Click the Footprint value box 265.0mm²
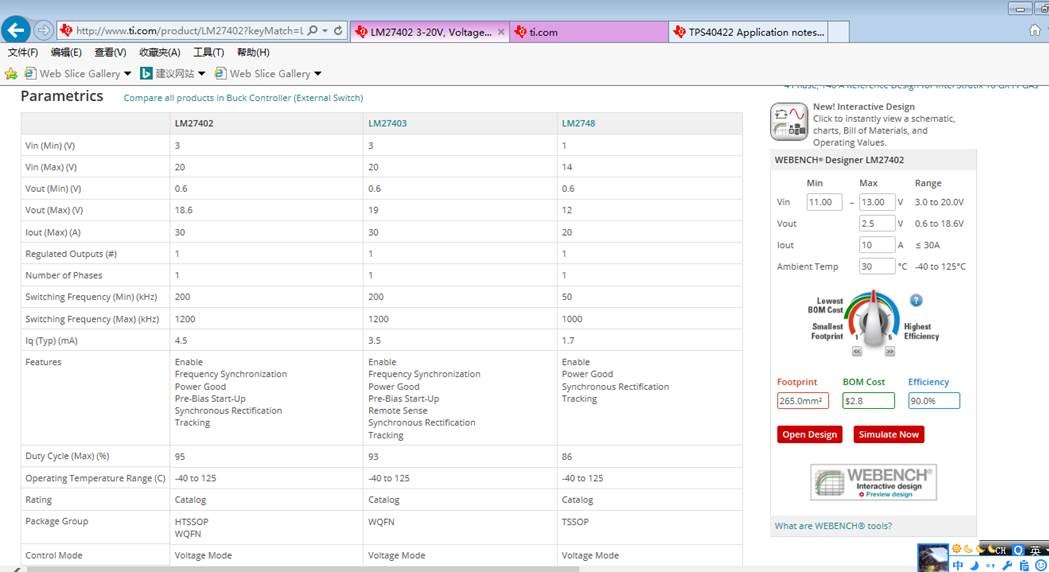The width and height of the screenshot is (1049, 572). coord(803,401)
